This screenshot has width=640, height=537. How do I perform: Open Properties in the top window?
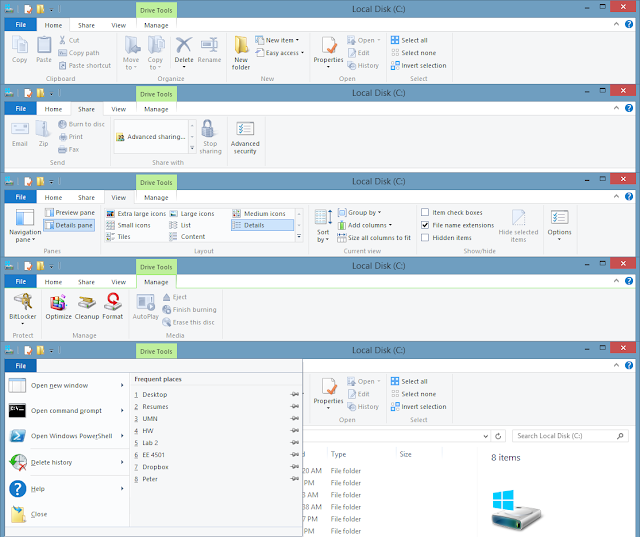(329, 51)
